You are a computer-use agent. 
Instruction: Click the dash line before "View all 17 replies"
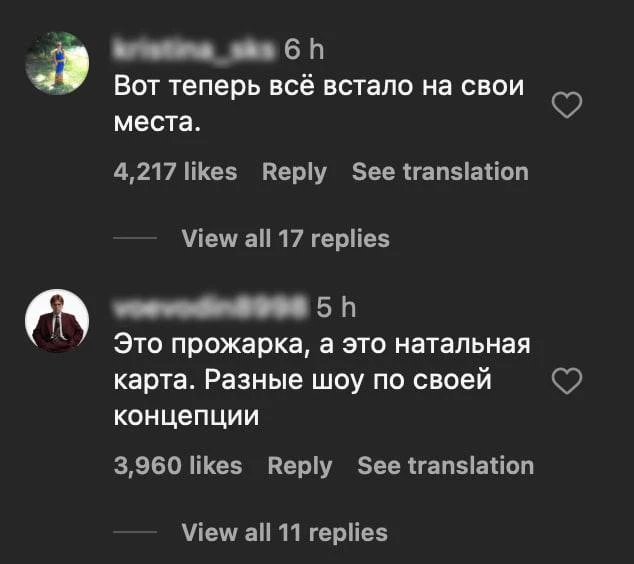136,239
